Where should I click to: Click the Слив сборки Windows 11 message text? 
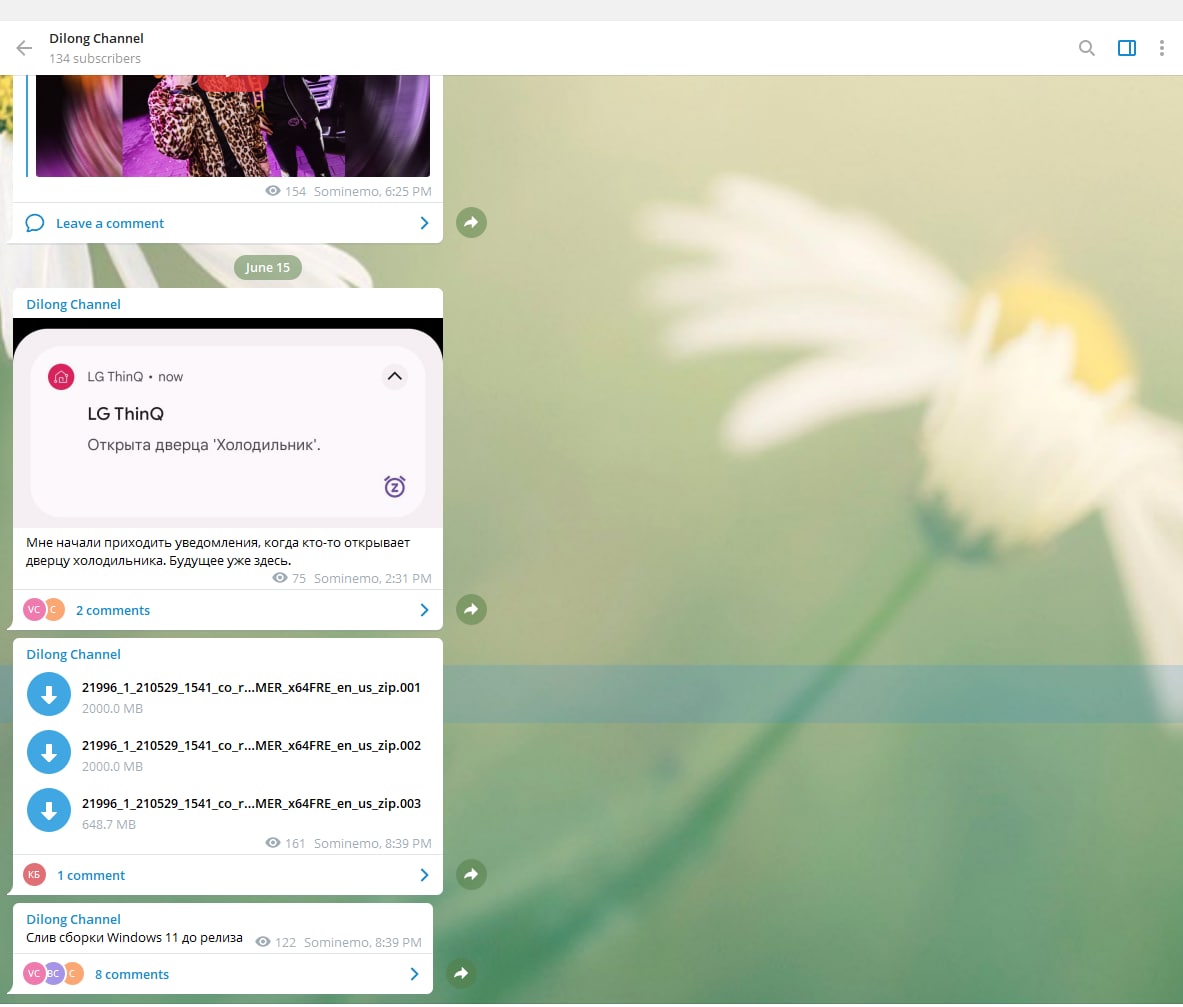pyautogui.click(x=134, y=938)
